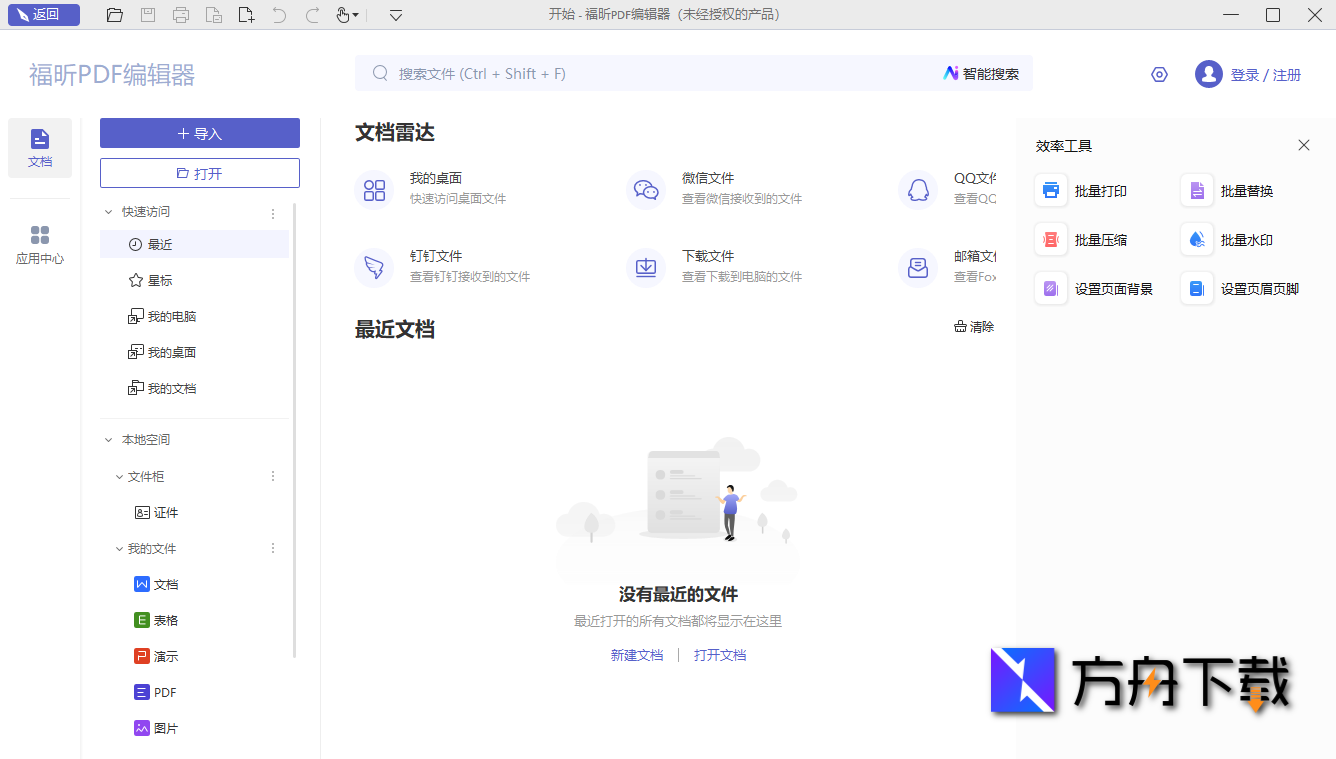Click the 智能搜索 AI smart search

click(x=981, y=73)
